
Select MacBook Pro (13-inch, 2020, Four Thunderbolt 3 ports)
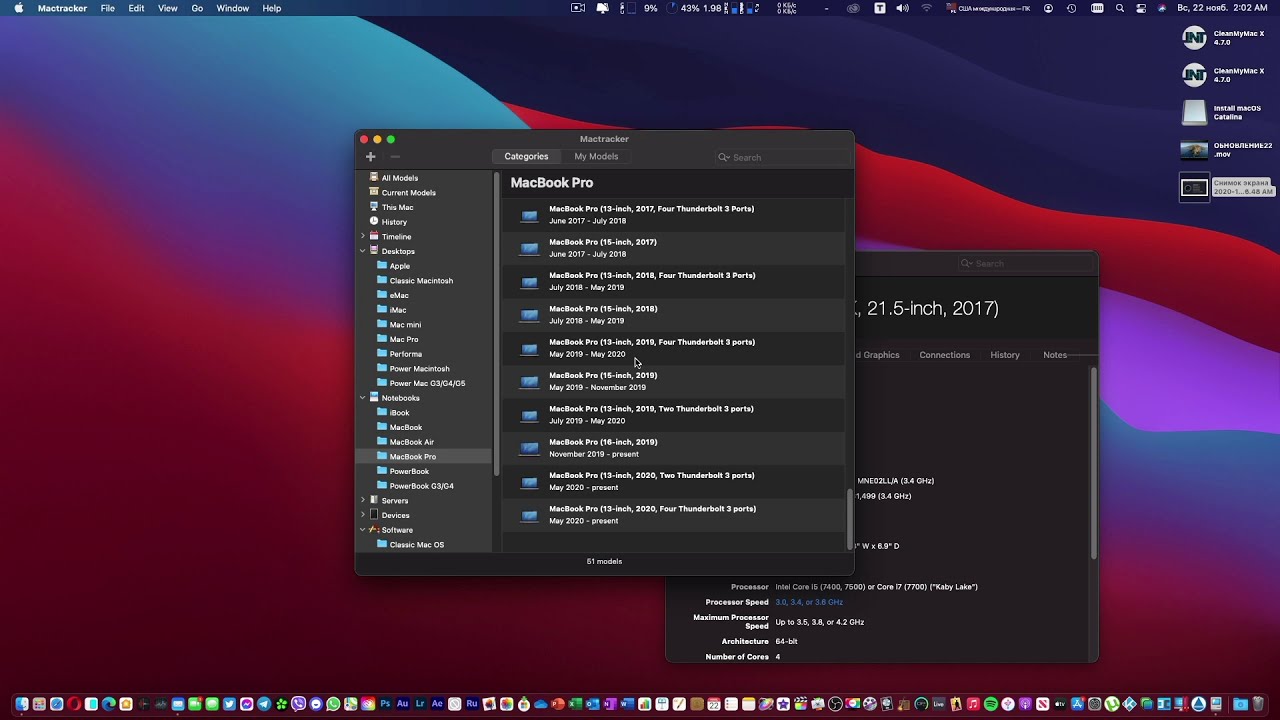[x=675, y=515]
